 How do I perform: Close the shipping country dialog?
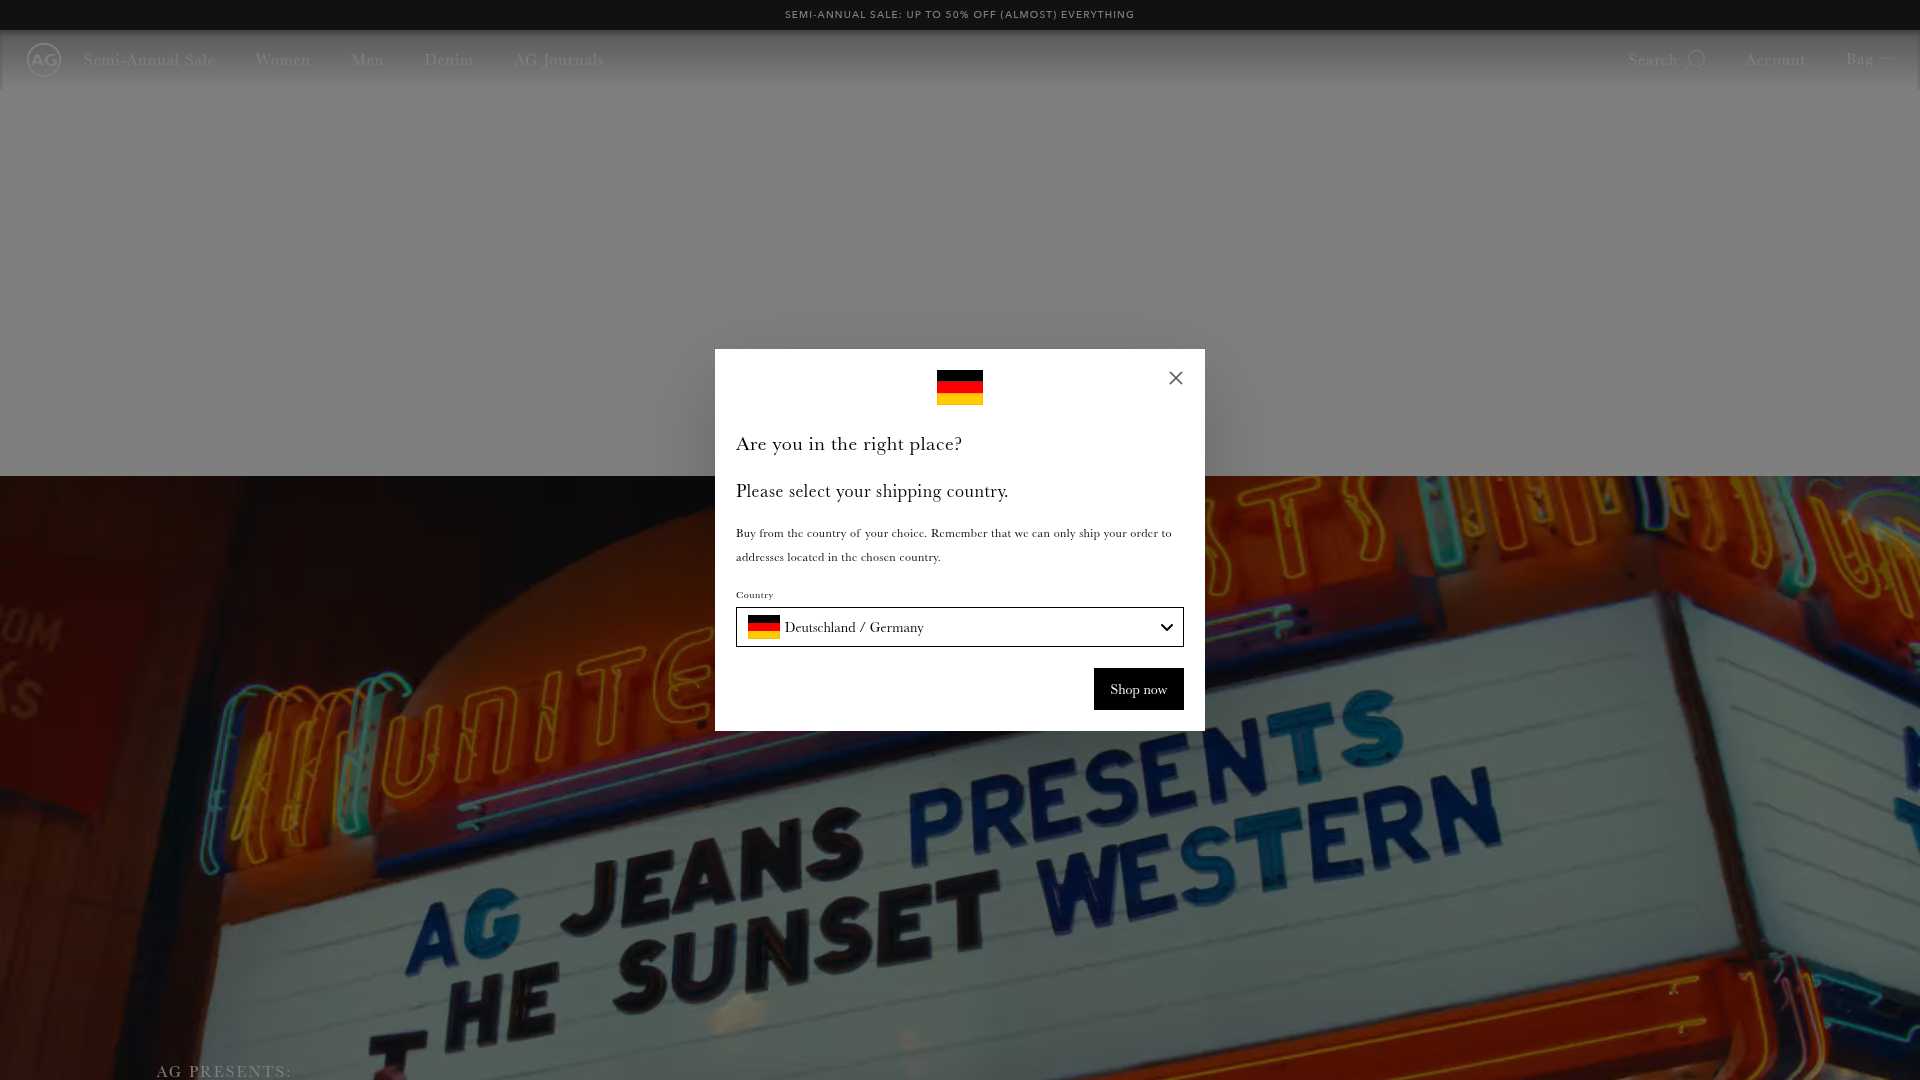coord(1176,378)
